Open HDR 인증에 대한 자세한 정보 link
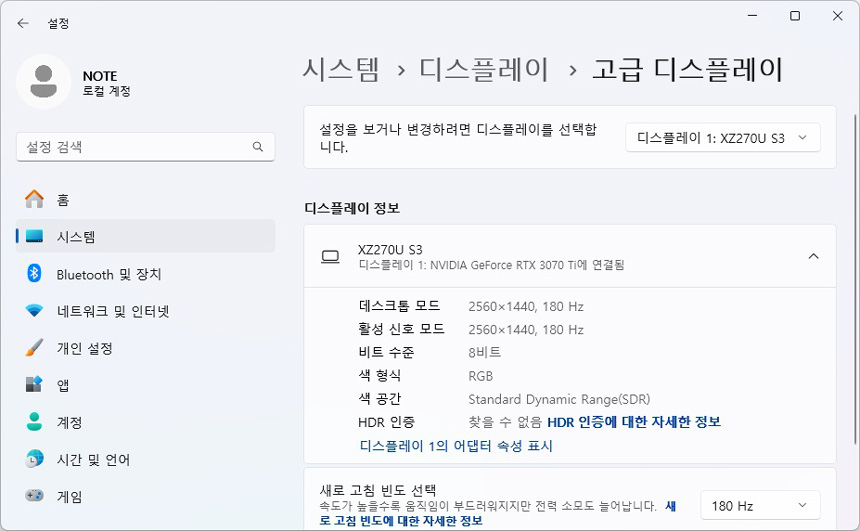The width and height of the screenshot is (860, 531). pos(634,422)
